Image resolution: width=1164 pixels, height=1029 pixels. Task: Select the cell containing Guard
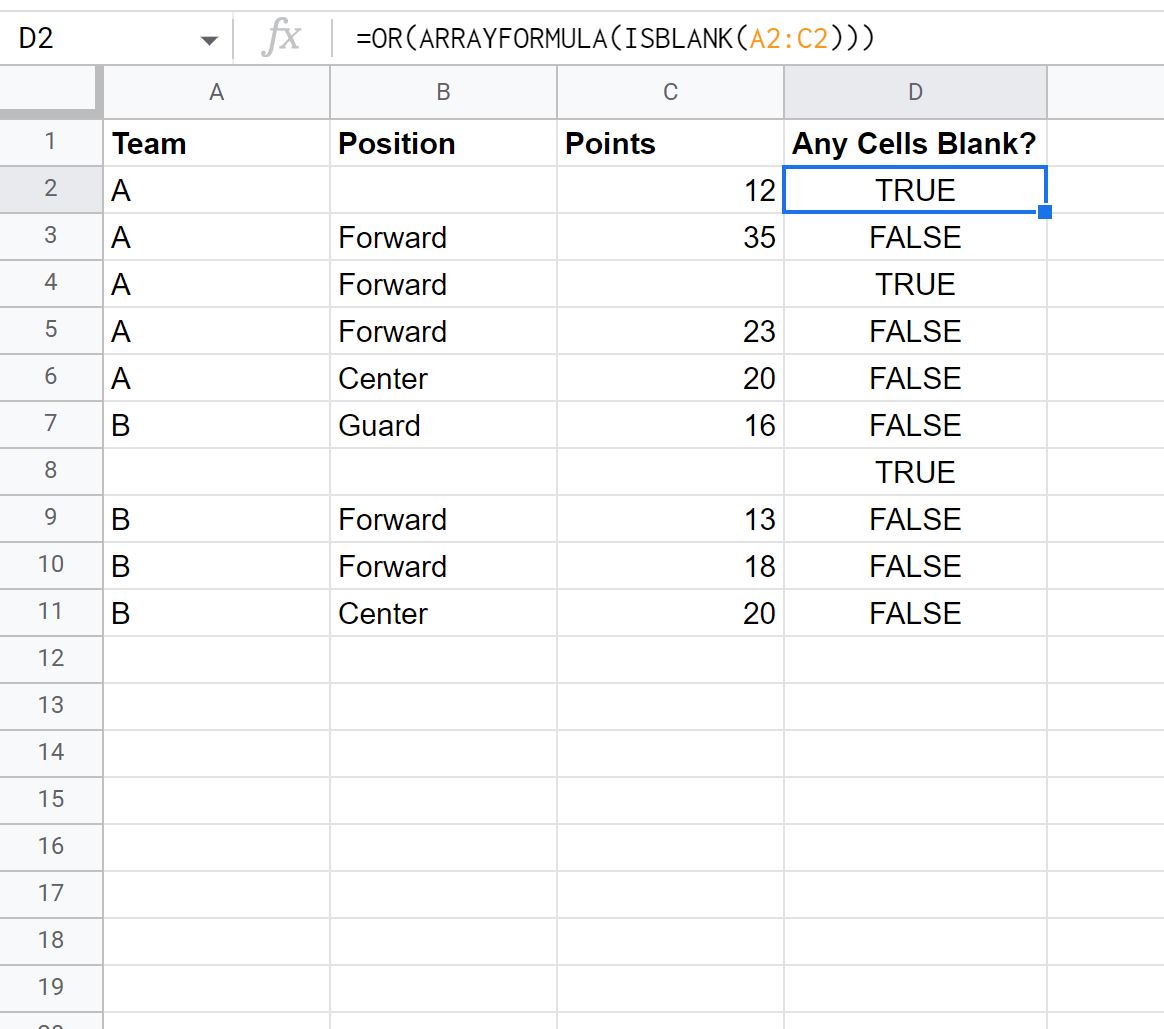click(x=443, y=425)
